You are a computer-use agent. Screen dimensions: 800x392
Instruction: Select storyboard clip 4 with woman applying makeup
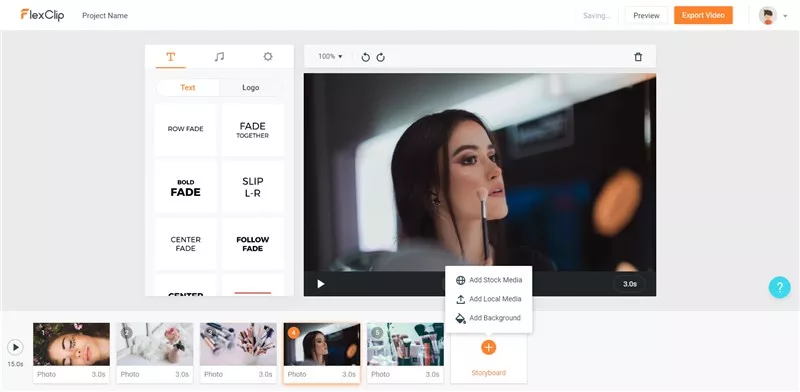coord(322,344)
